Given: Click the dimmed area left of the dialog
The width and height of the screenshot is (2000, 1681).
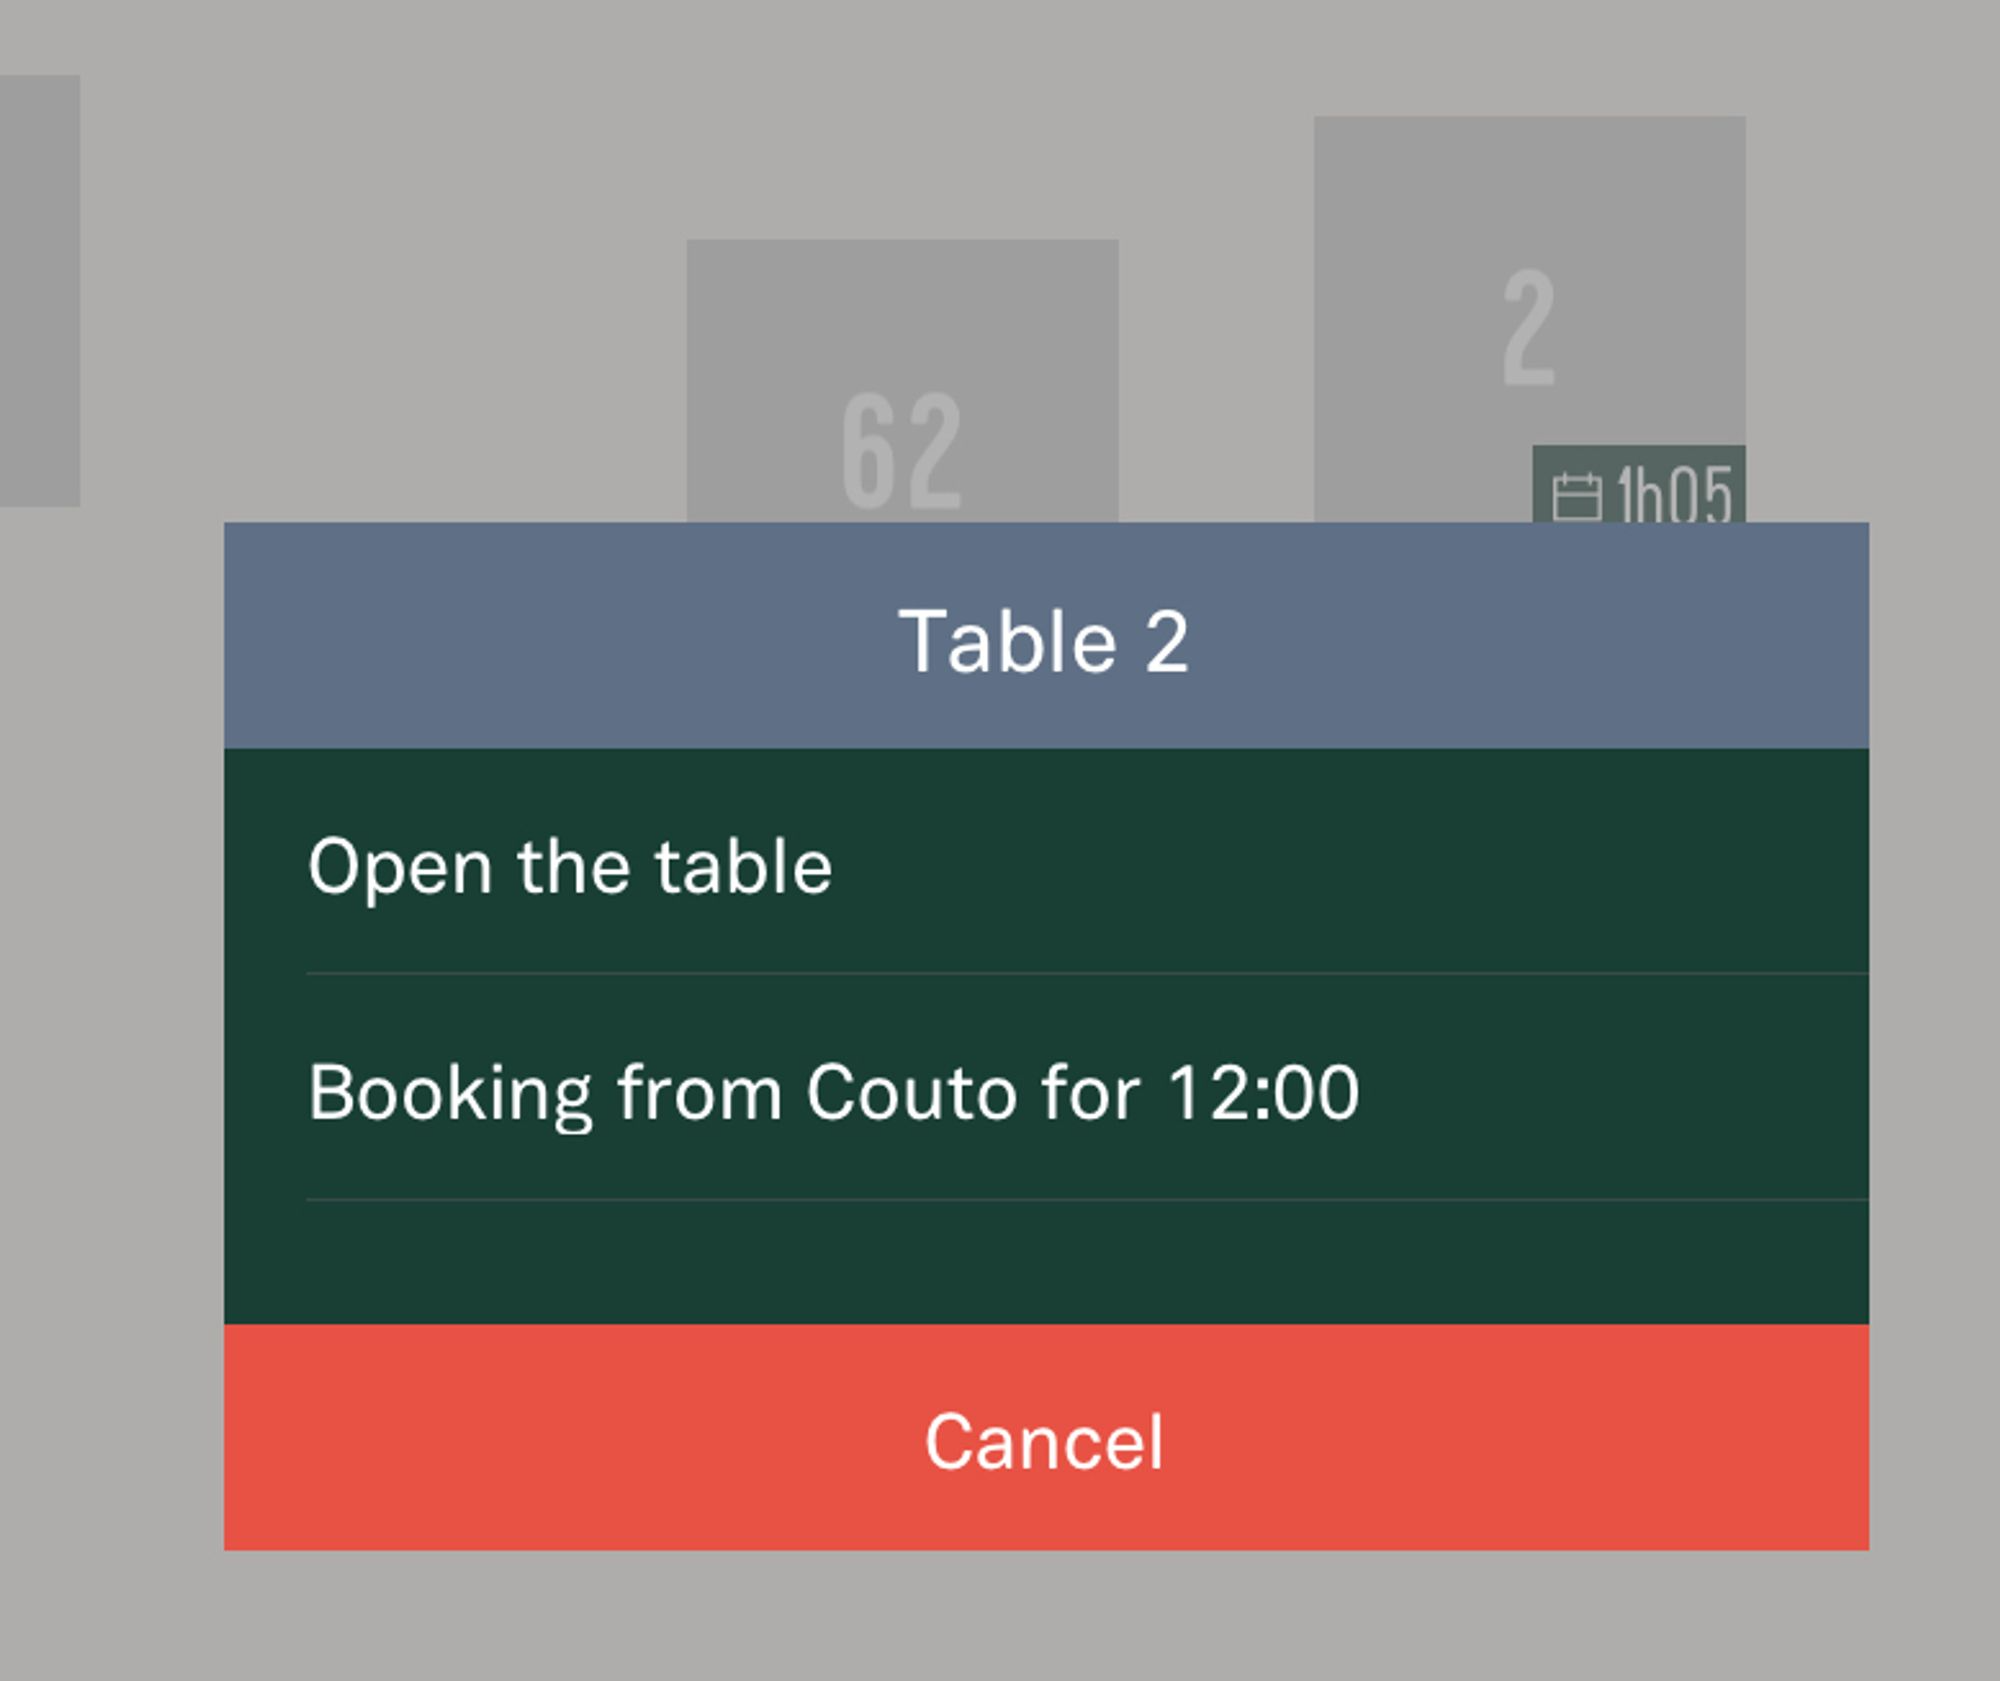Looking at the screenshot, I should tap(110, 1000).
